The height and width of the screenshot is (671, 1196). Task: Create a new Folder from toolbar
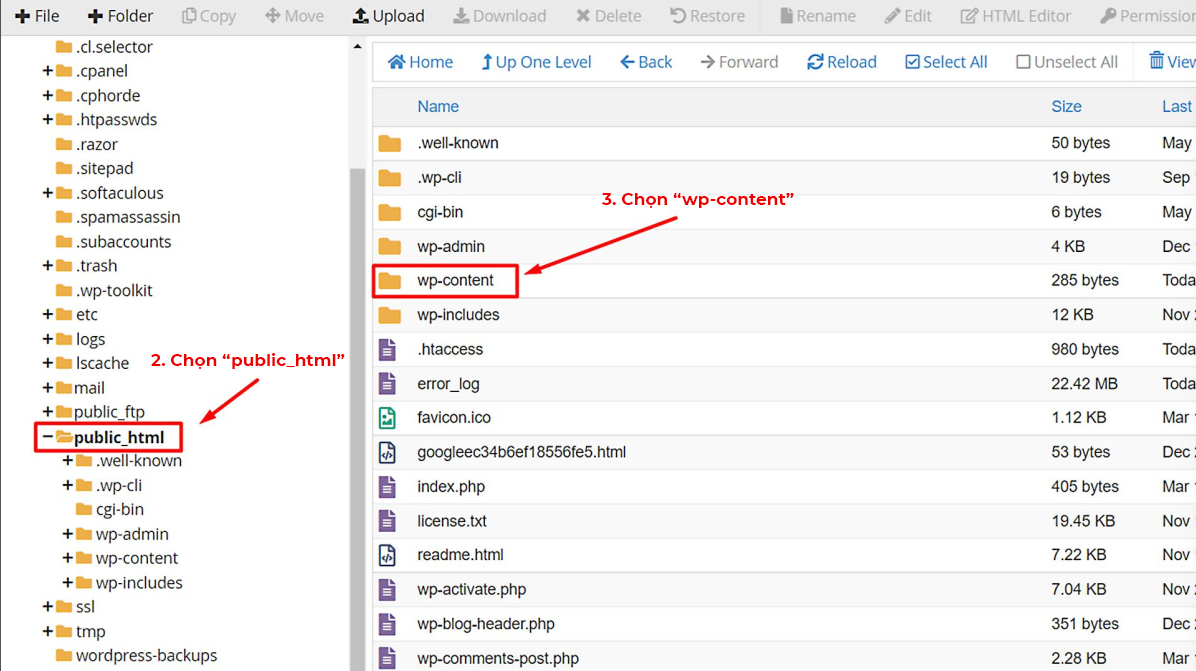(x=120, y=16)
